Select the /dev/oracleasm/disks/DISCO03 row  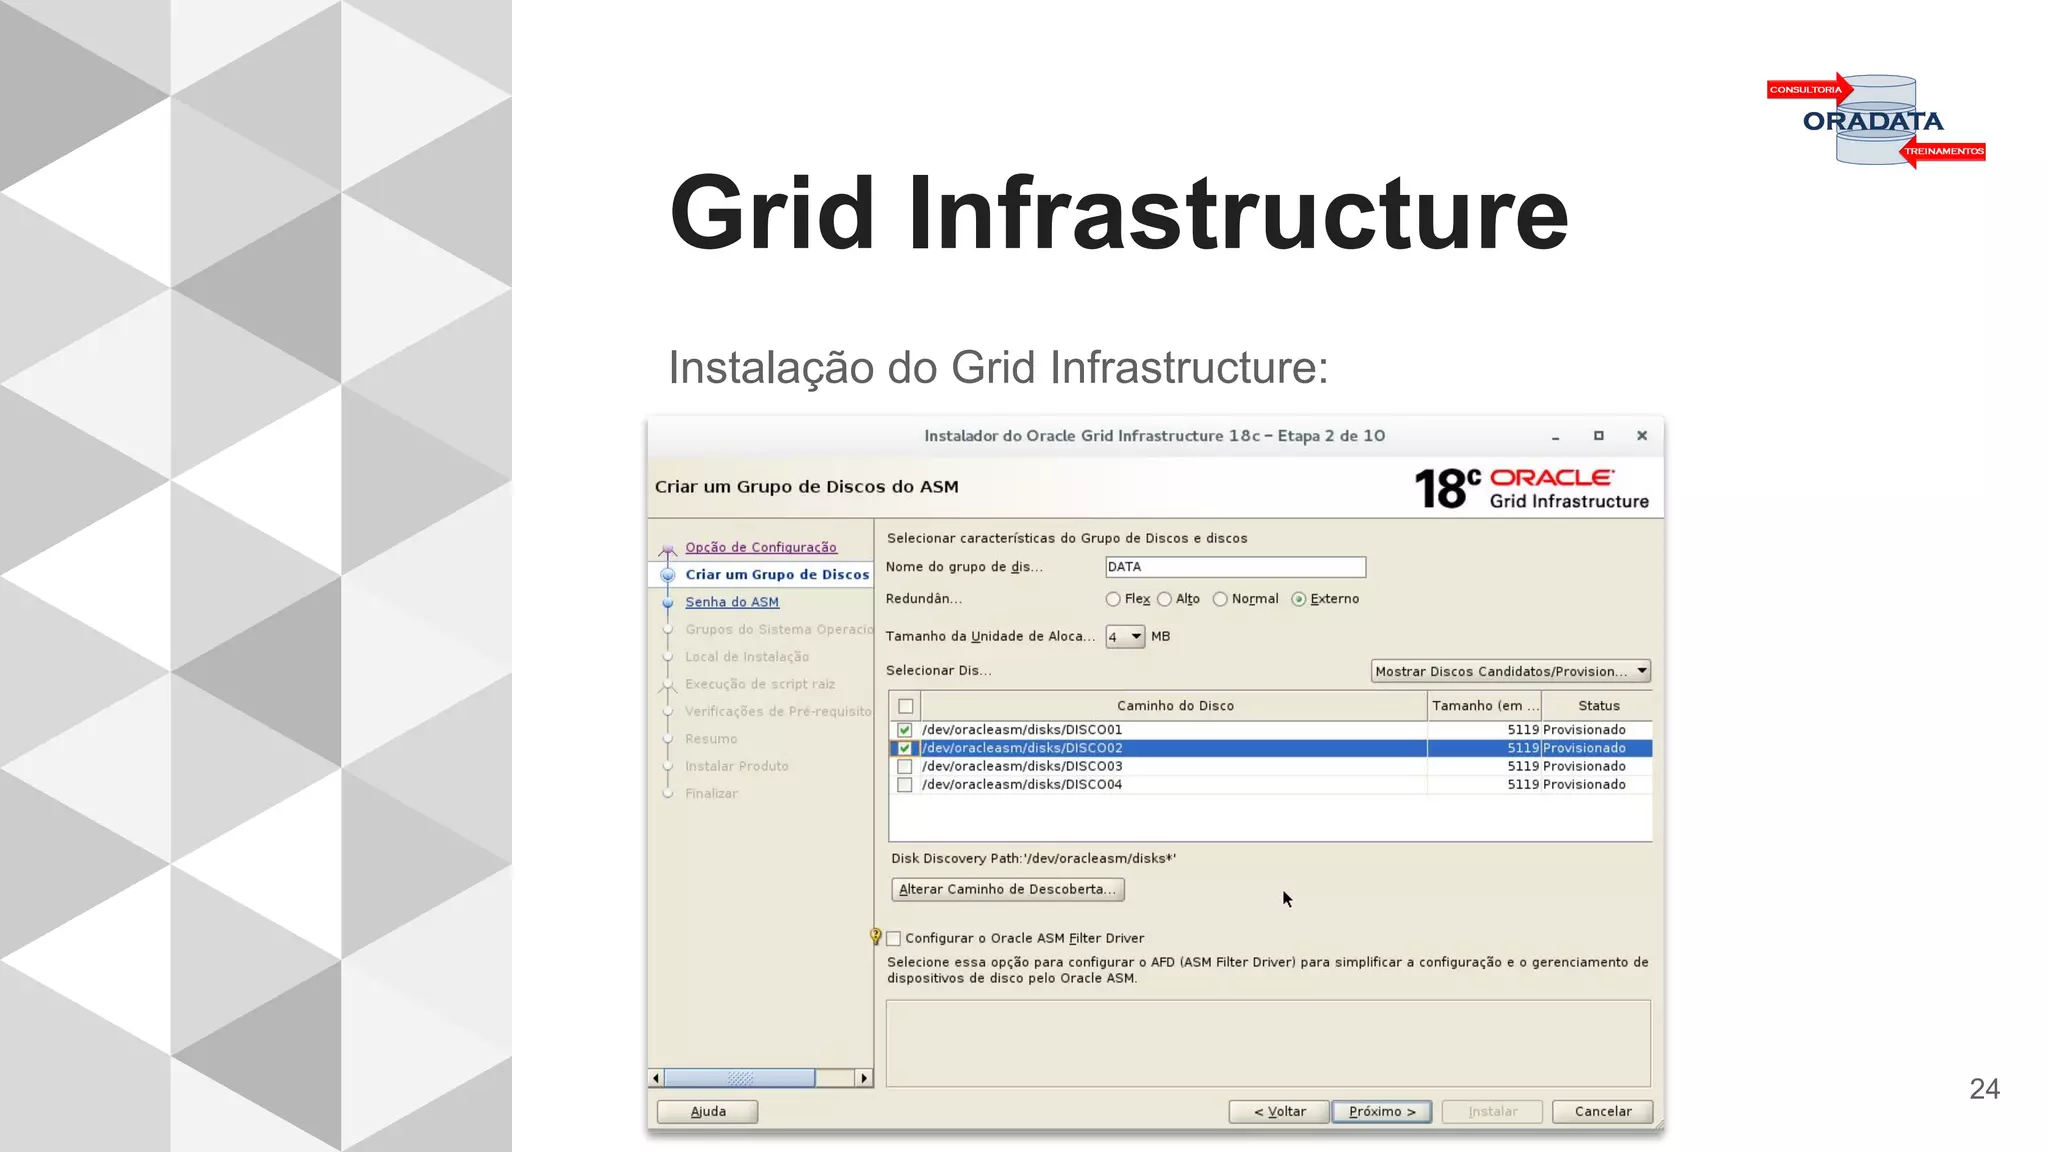1270,767
